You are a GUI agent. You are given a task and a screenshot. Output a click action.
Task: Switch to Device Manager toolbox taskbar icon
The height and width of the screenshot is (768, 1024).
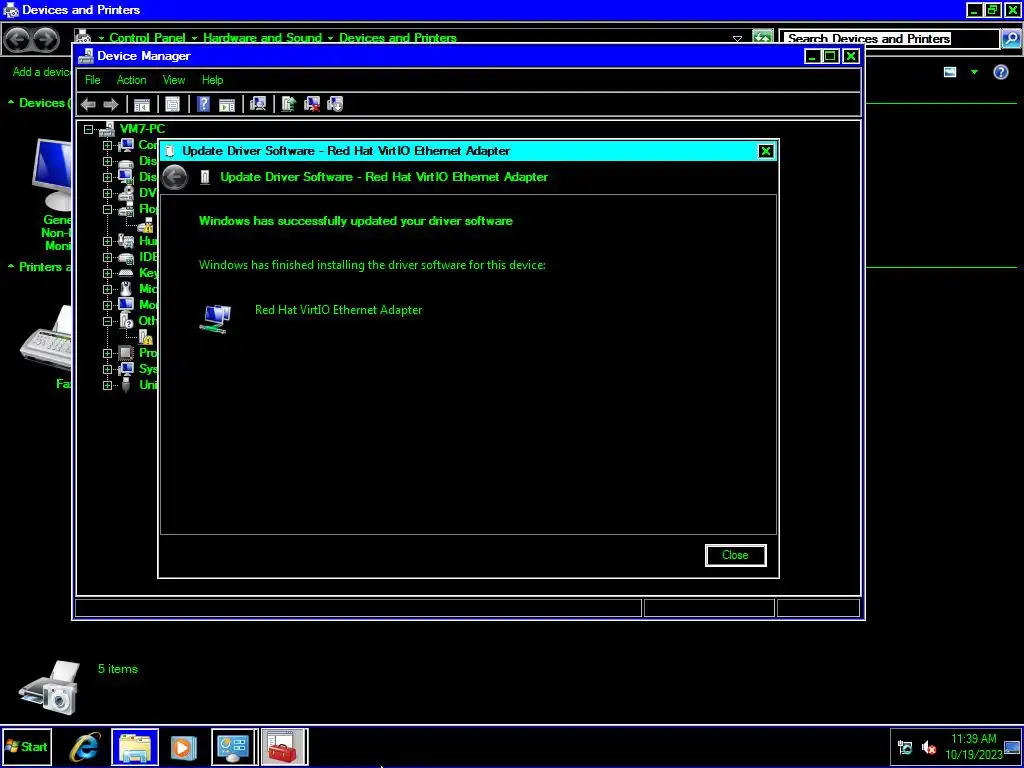[284, 747]
